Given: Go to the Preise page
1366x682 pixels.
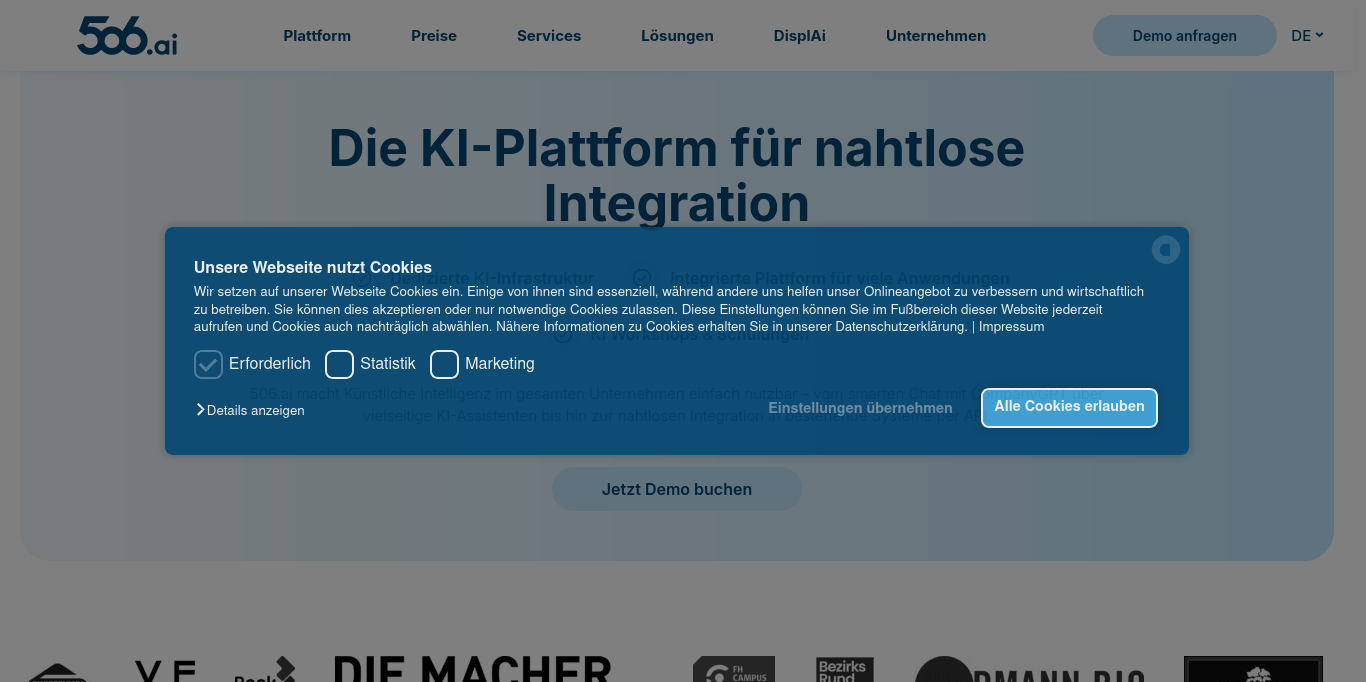Looking at the screenshot, I should pos(433,36).
